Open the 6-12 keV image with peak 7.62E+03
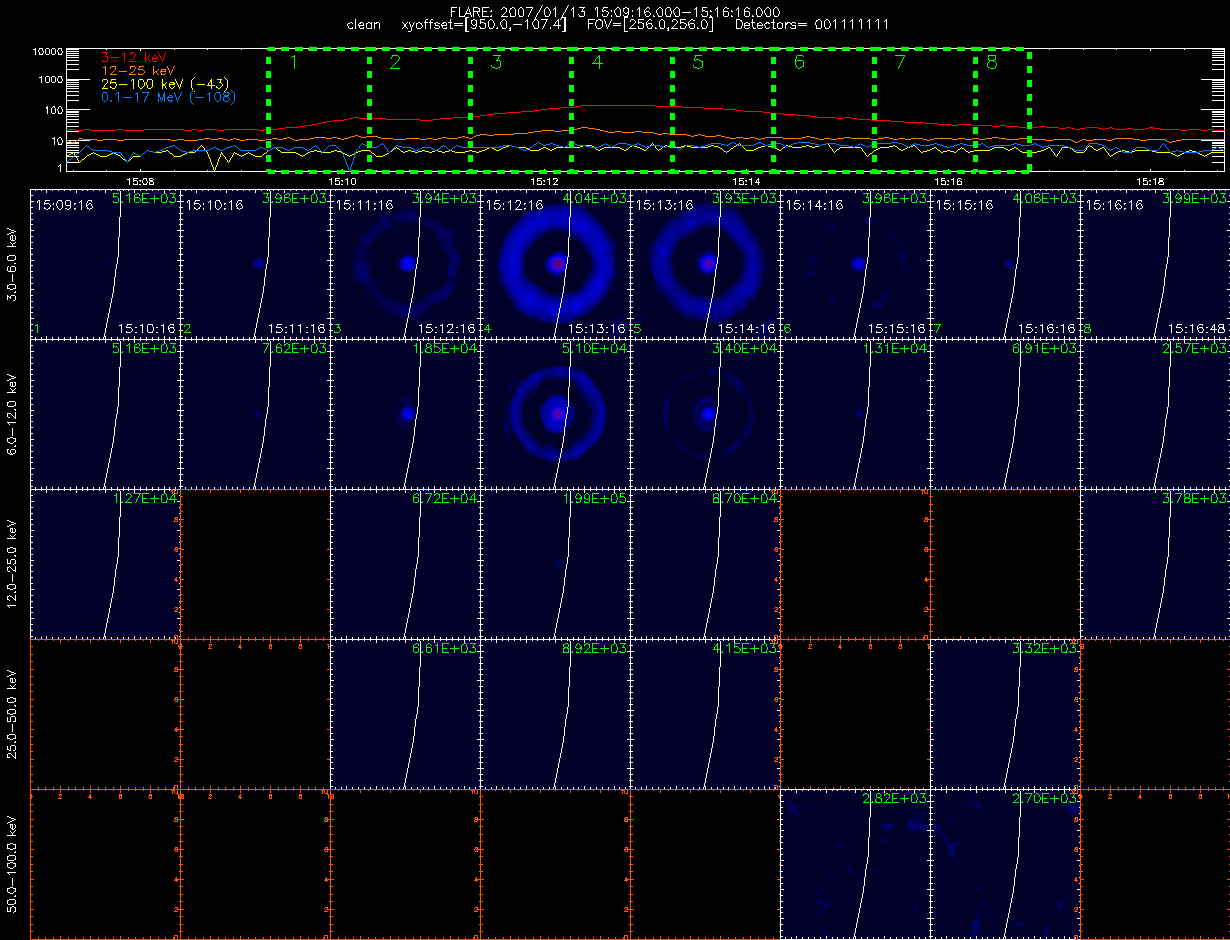The width and height of the screenshot is (1230, 940). point(256,413)
